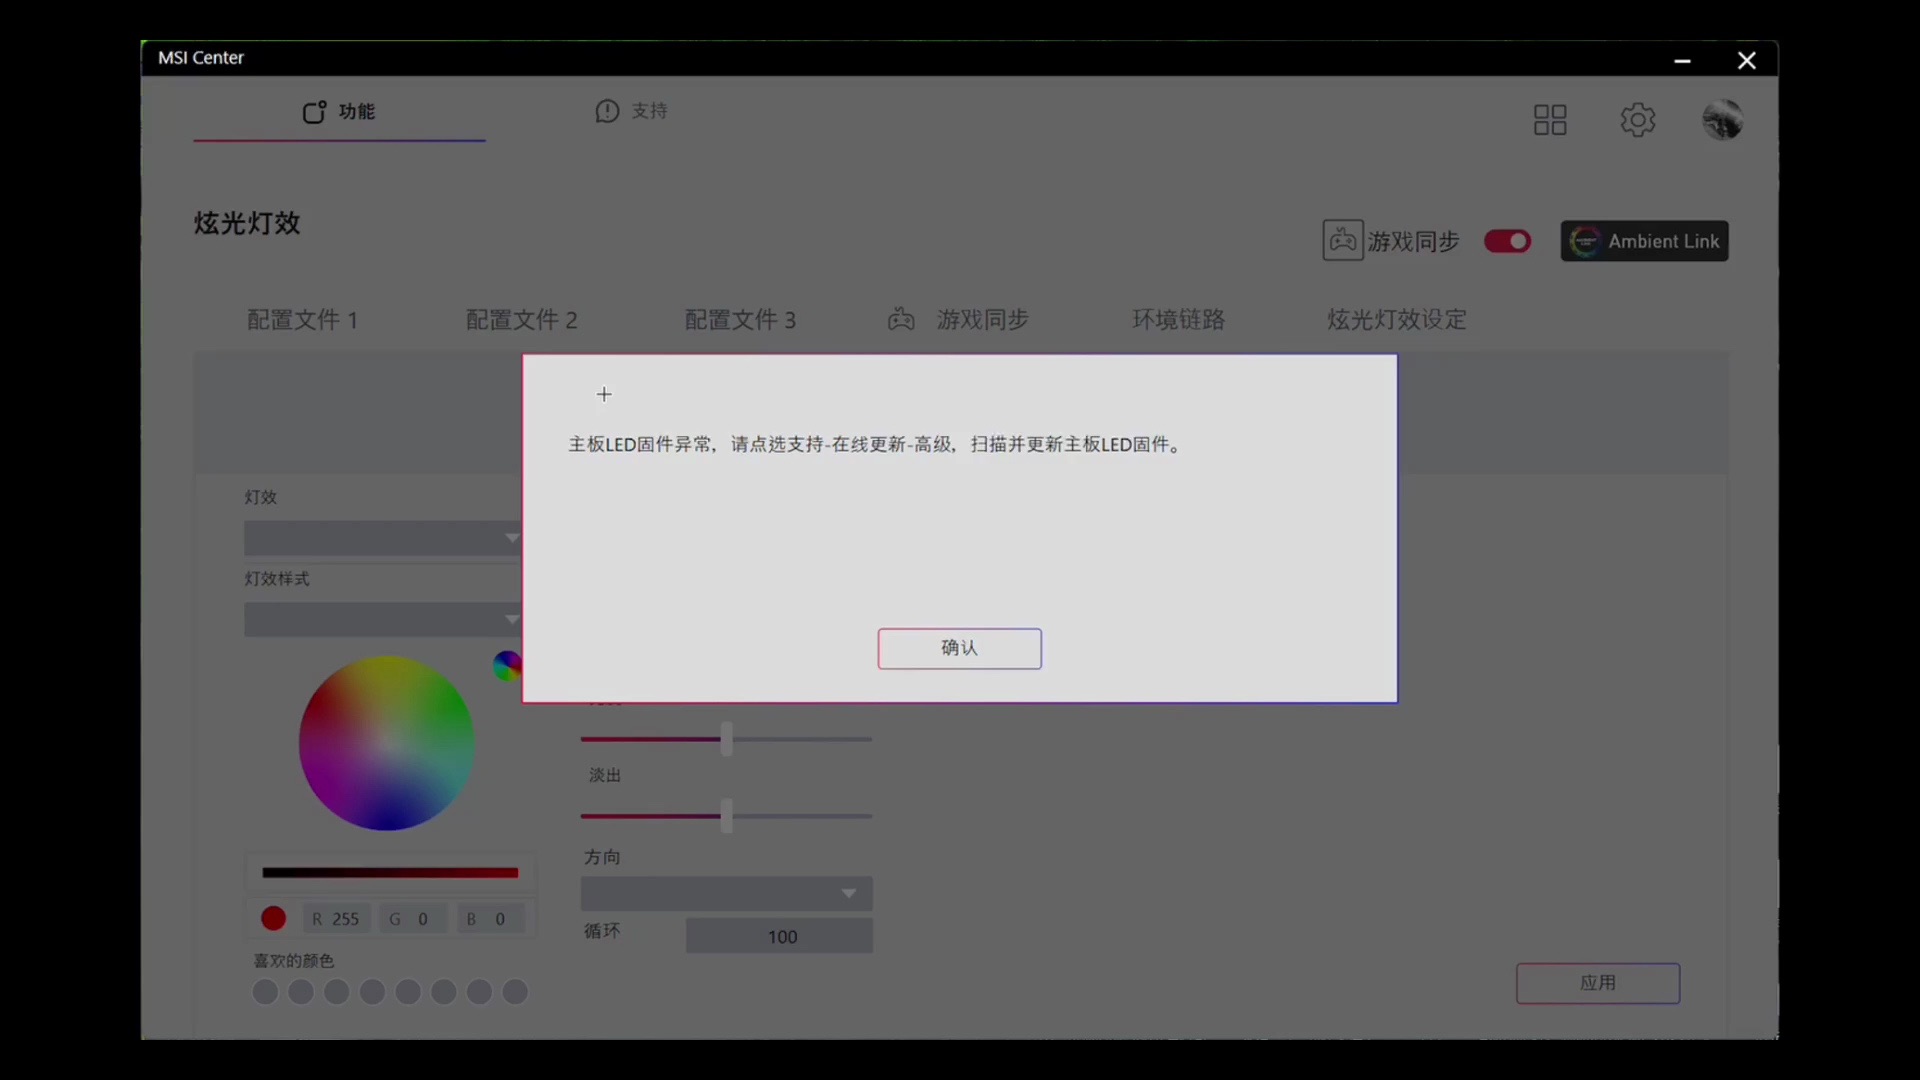1920x1080 pixels.
Task: Click the 淡出 slider handle
Action: (727, 816)
